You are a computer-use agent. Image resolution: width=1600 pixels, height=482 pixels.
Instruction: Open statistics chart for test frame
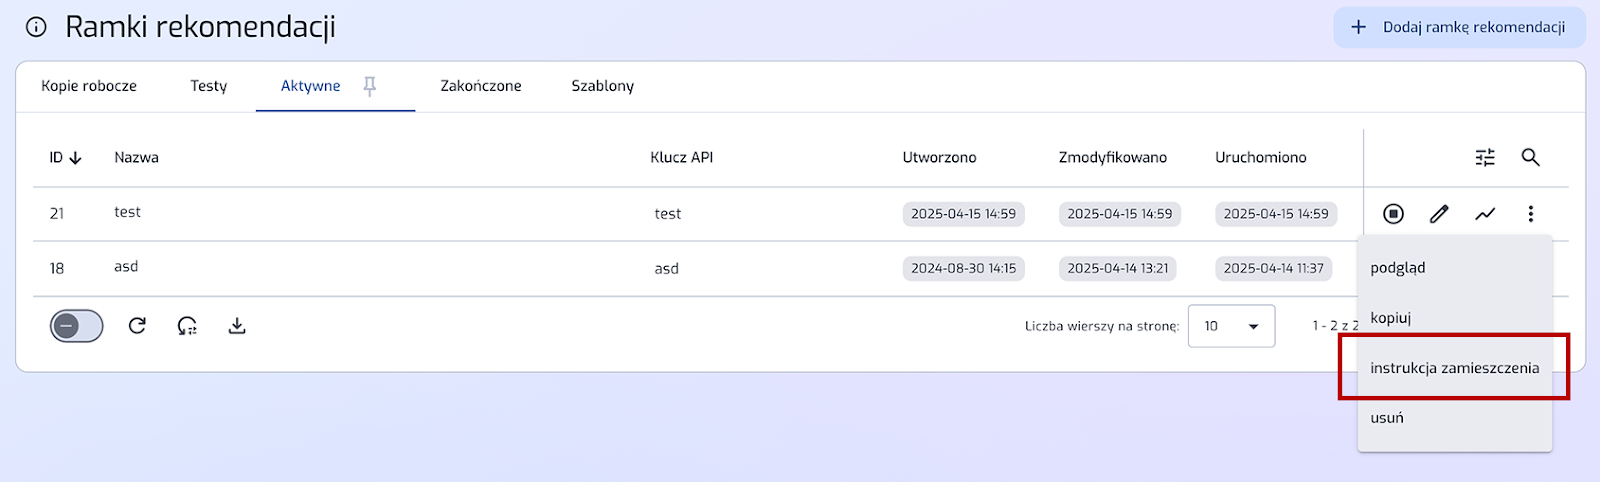click(x=1485, y=213)
